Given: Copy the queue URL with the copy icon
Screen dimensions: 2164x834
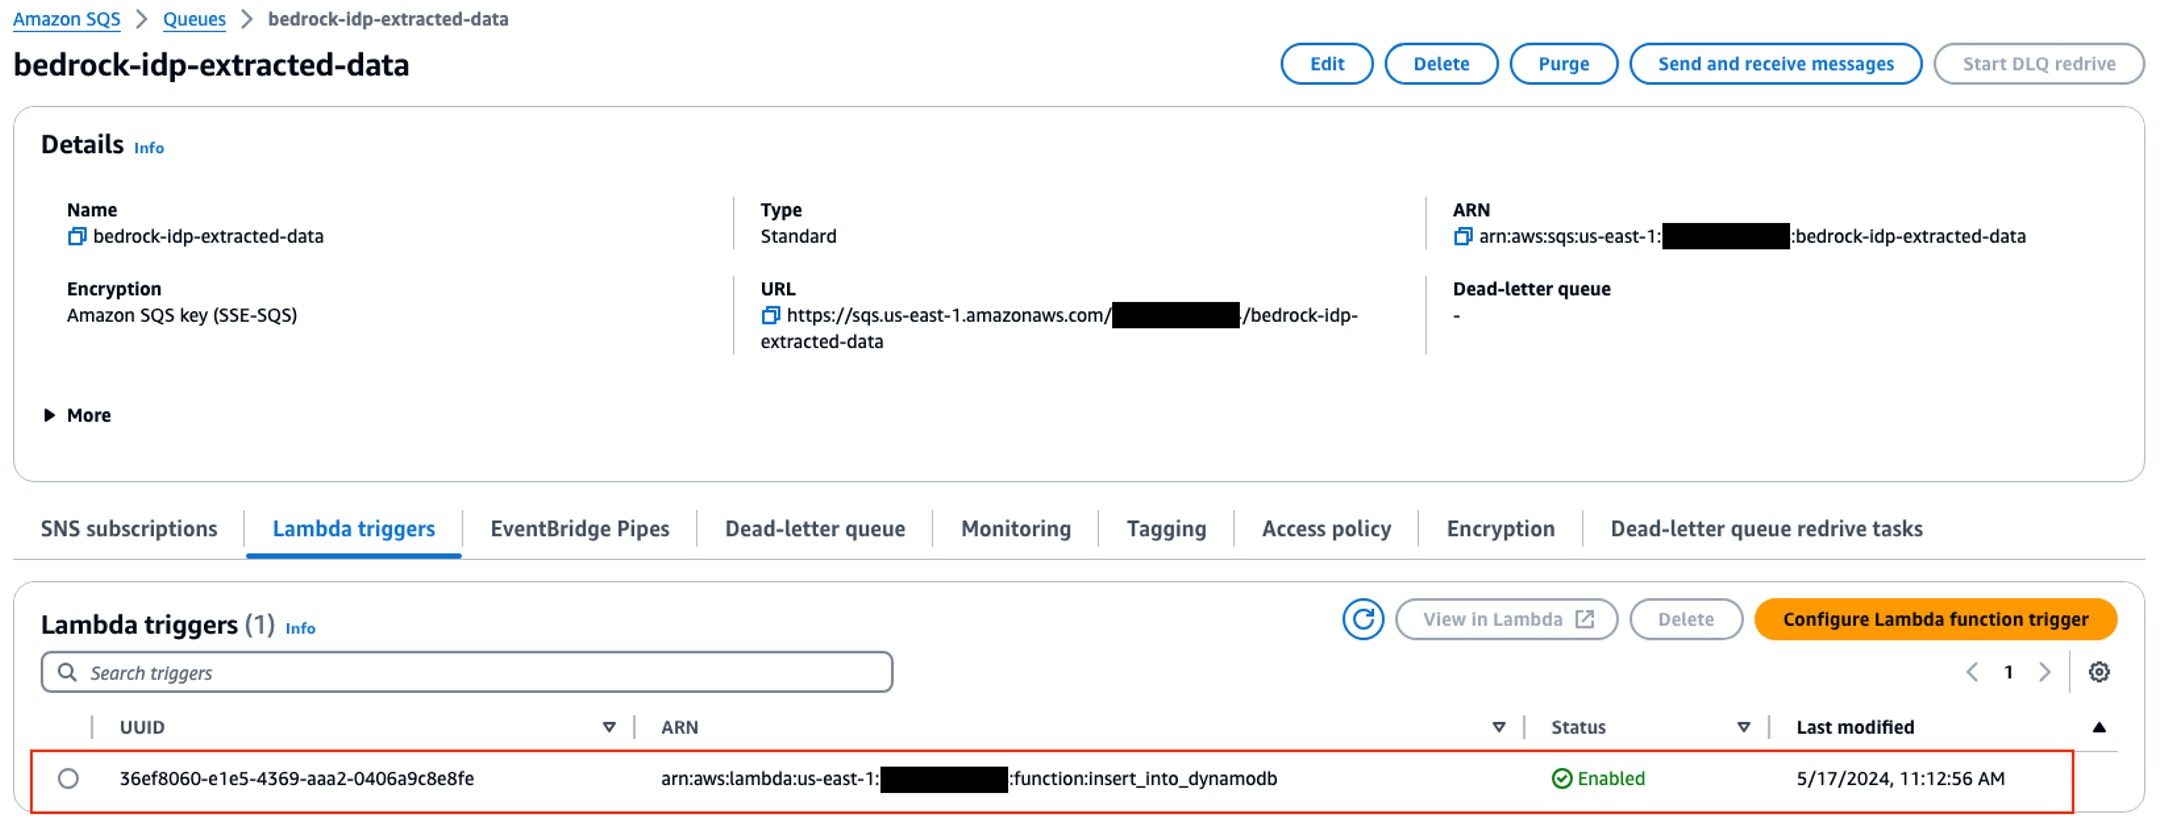Looking at the screenshot, I should 771,316.
